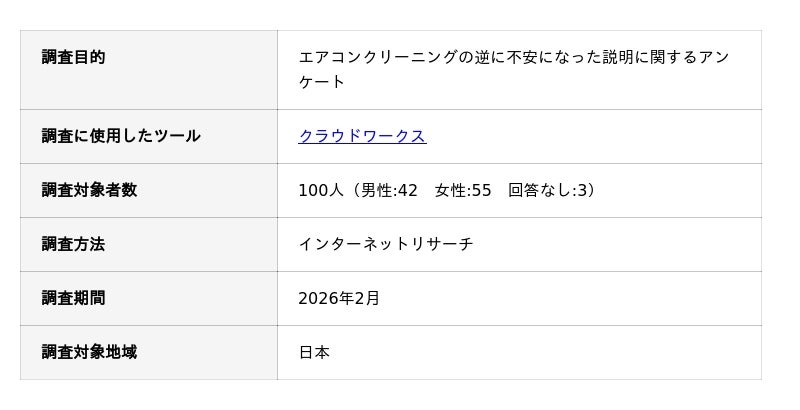Click the 調査方法 row label

tap(73, 244)
